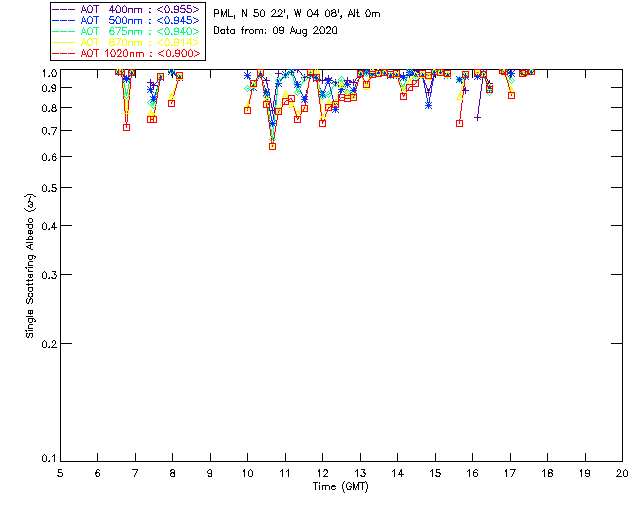Click the blue dashed line sample in legend
Viewport: 640px width, 512px height.
[64, 20]
